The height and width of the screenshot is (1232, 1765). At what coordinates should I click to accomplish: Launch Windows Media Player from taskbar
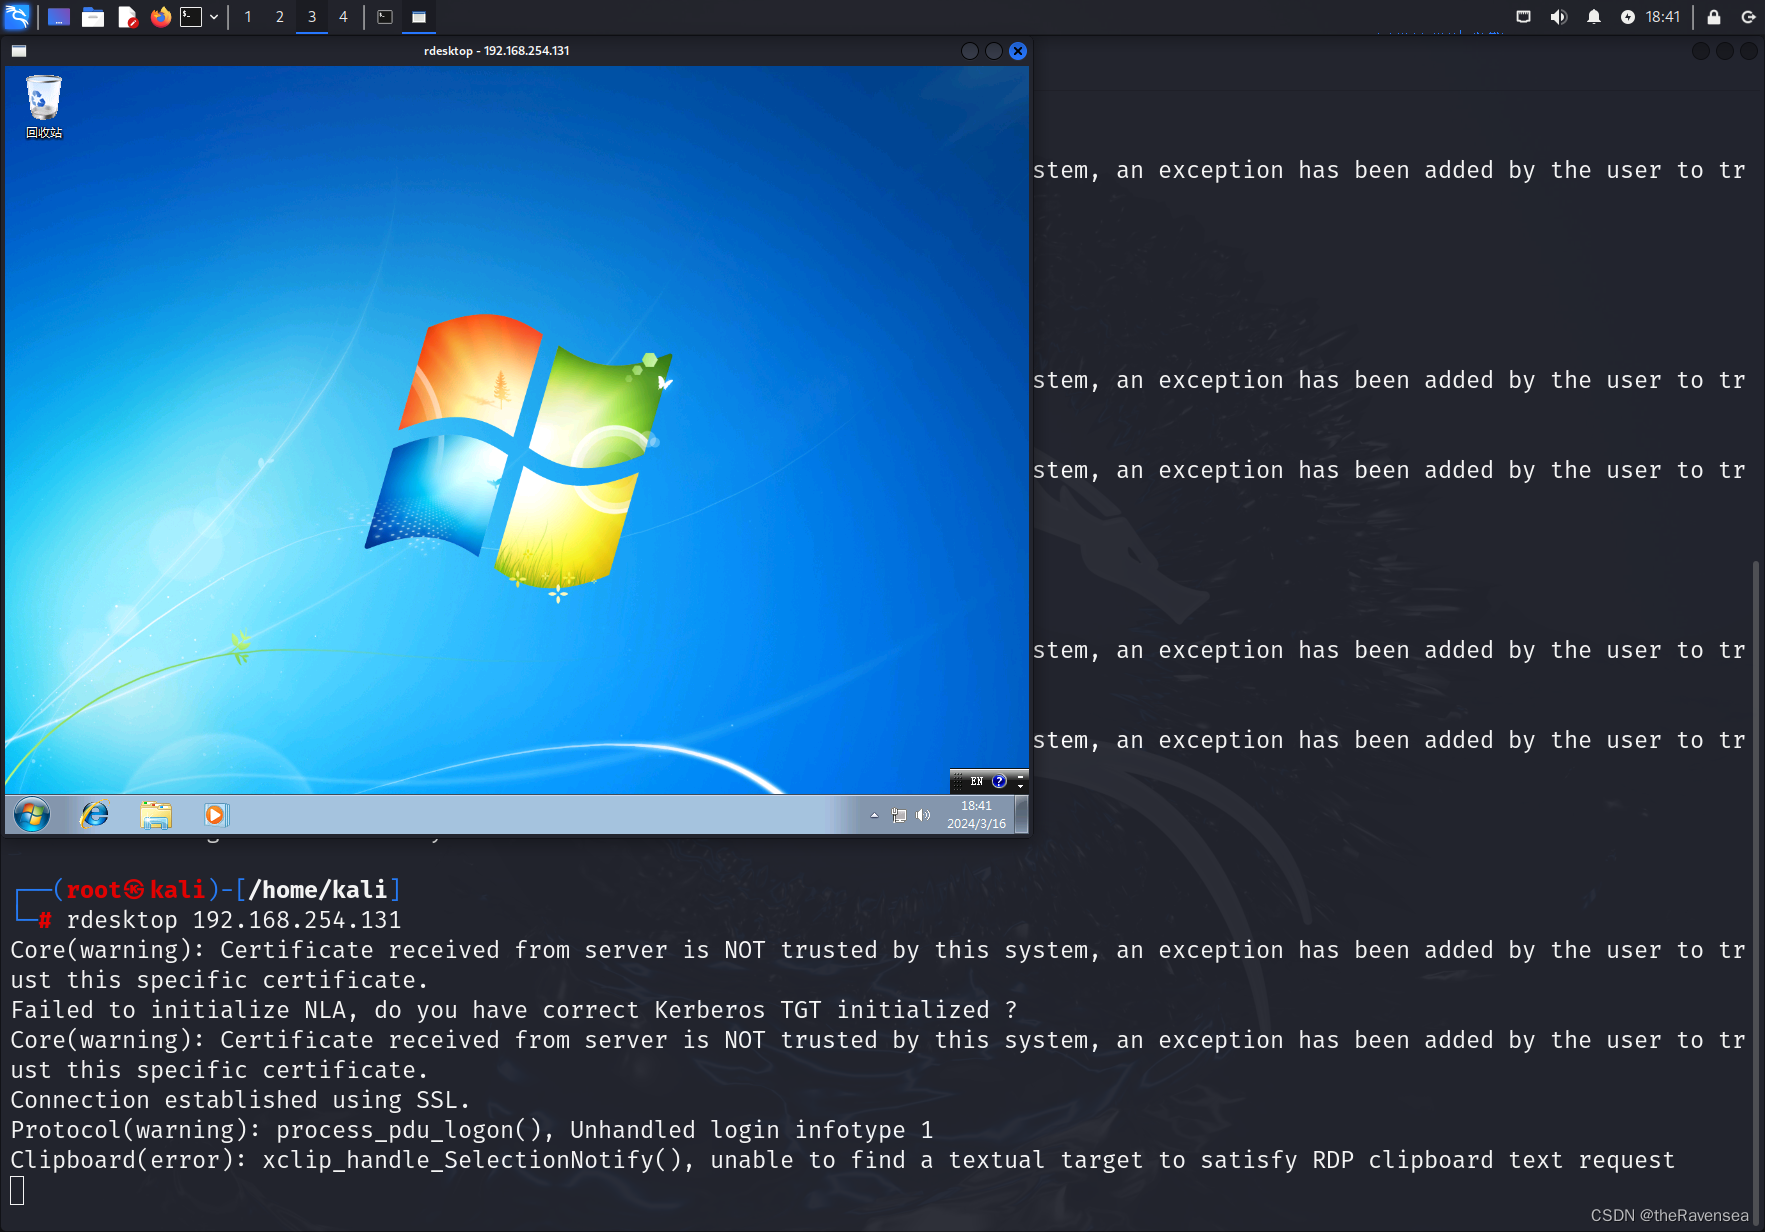(215, 815)
